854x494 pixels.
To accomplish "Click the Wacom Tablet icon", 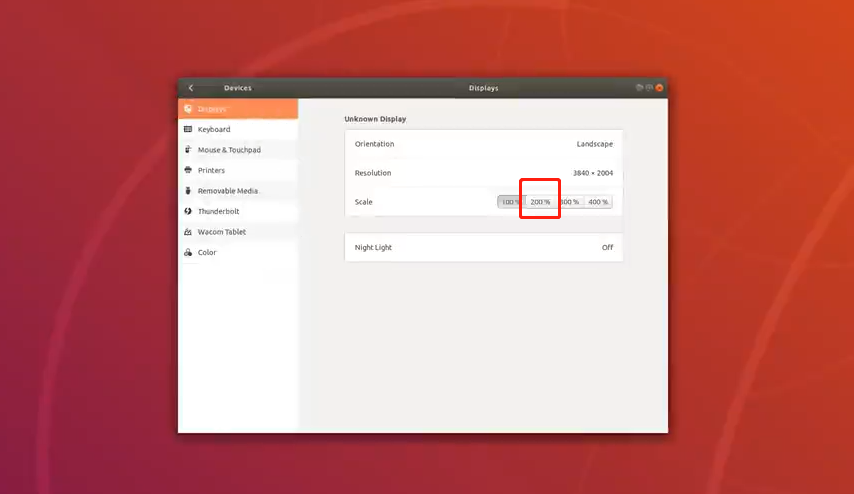I will coord(188,232).
